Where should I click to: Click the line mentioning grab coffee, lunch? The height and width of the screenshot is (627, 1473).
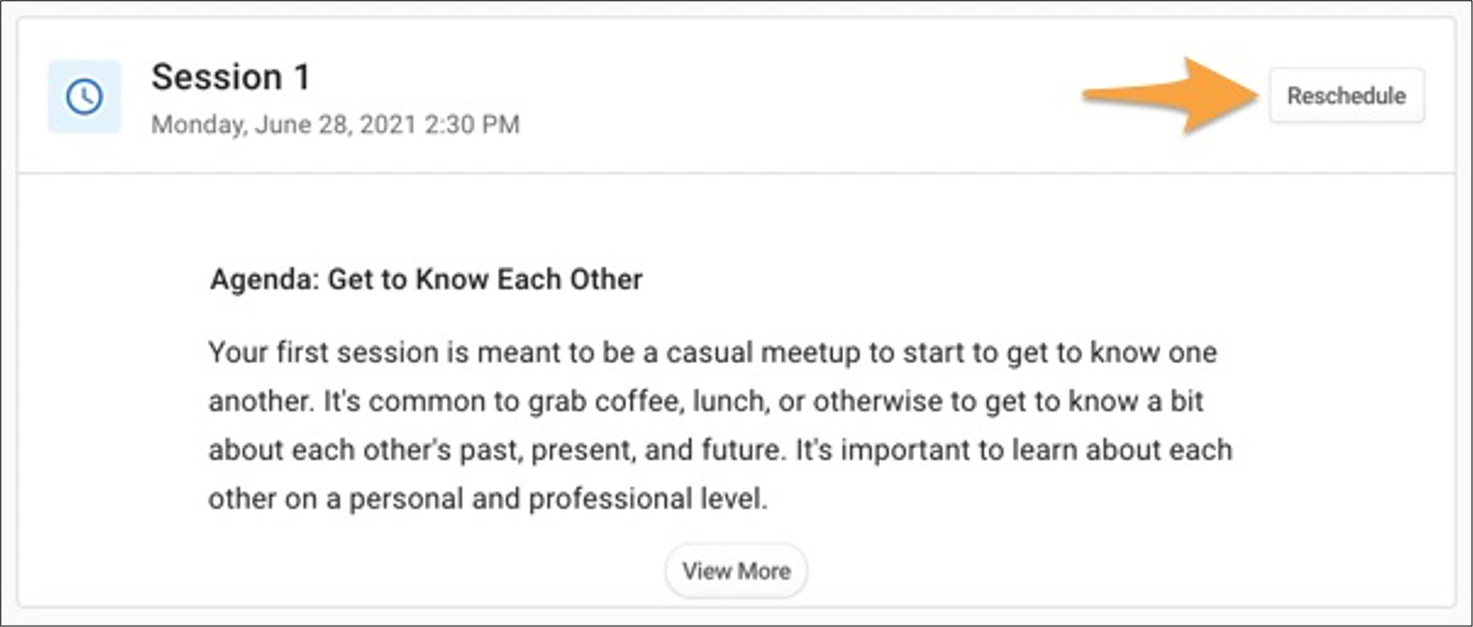[706, 402]
